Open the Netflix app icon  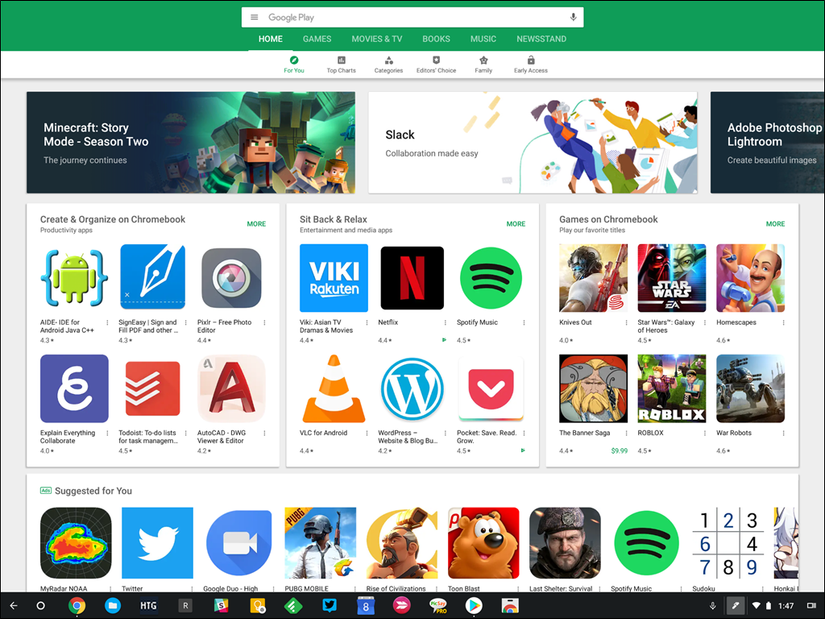click(412, 278)
